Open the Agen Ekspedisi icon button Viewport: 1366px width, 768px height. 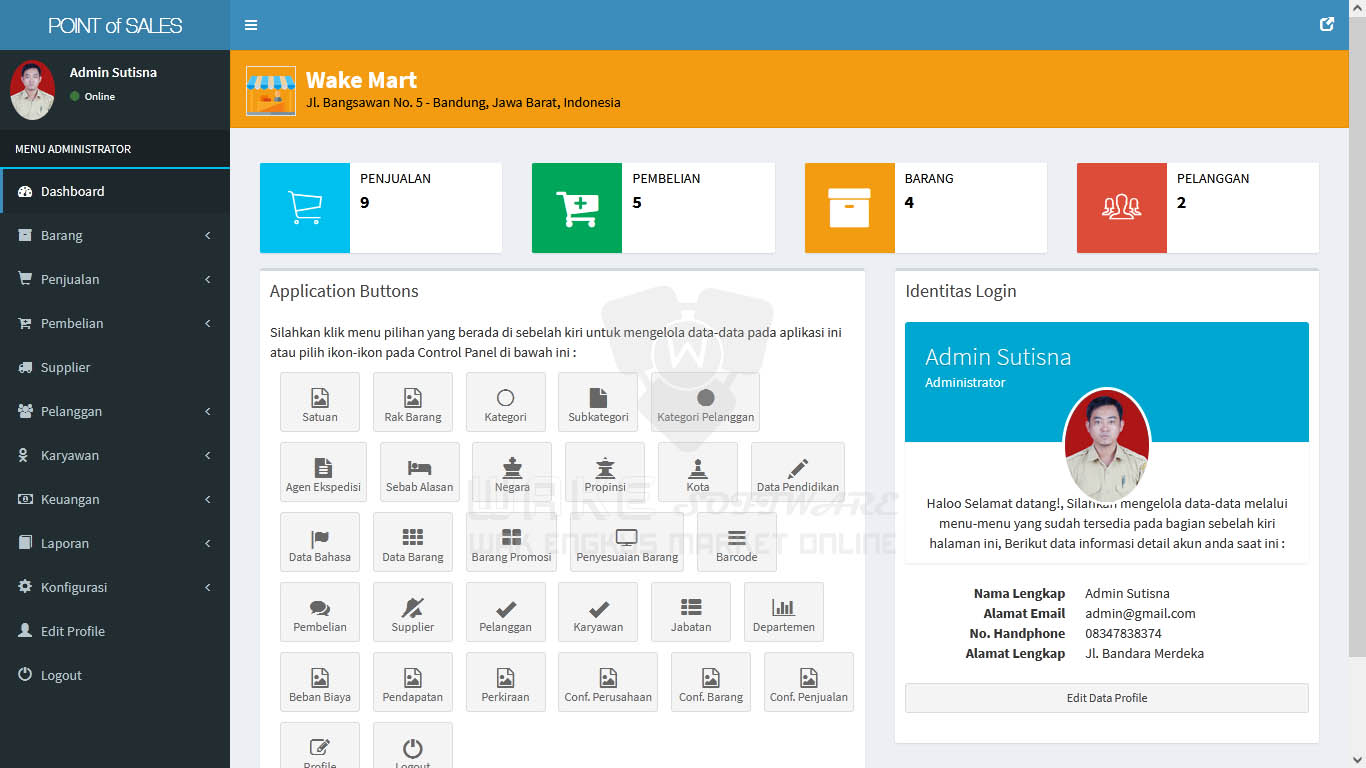coord(323,472)
